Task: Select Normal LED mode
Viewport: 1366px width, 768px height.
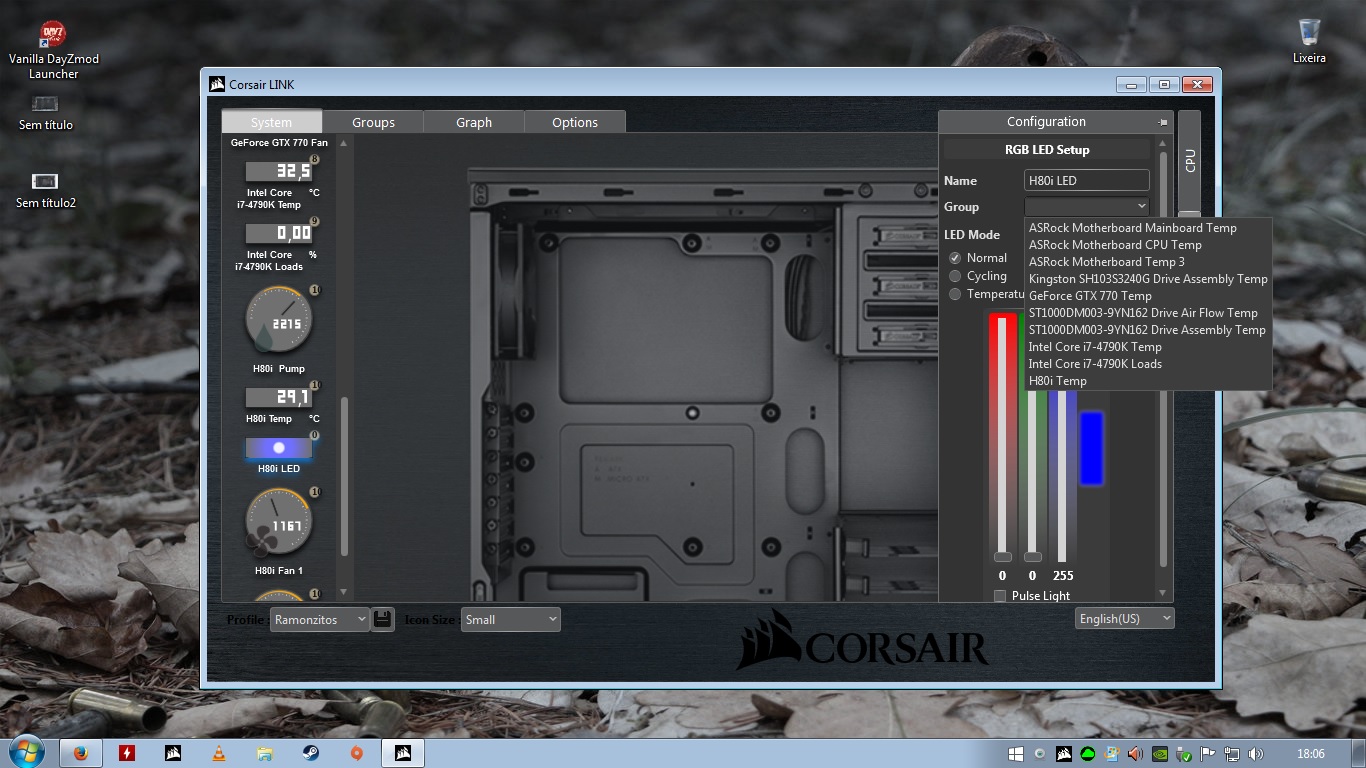Action: (955, 258)
